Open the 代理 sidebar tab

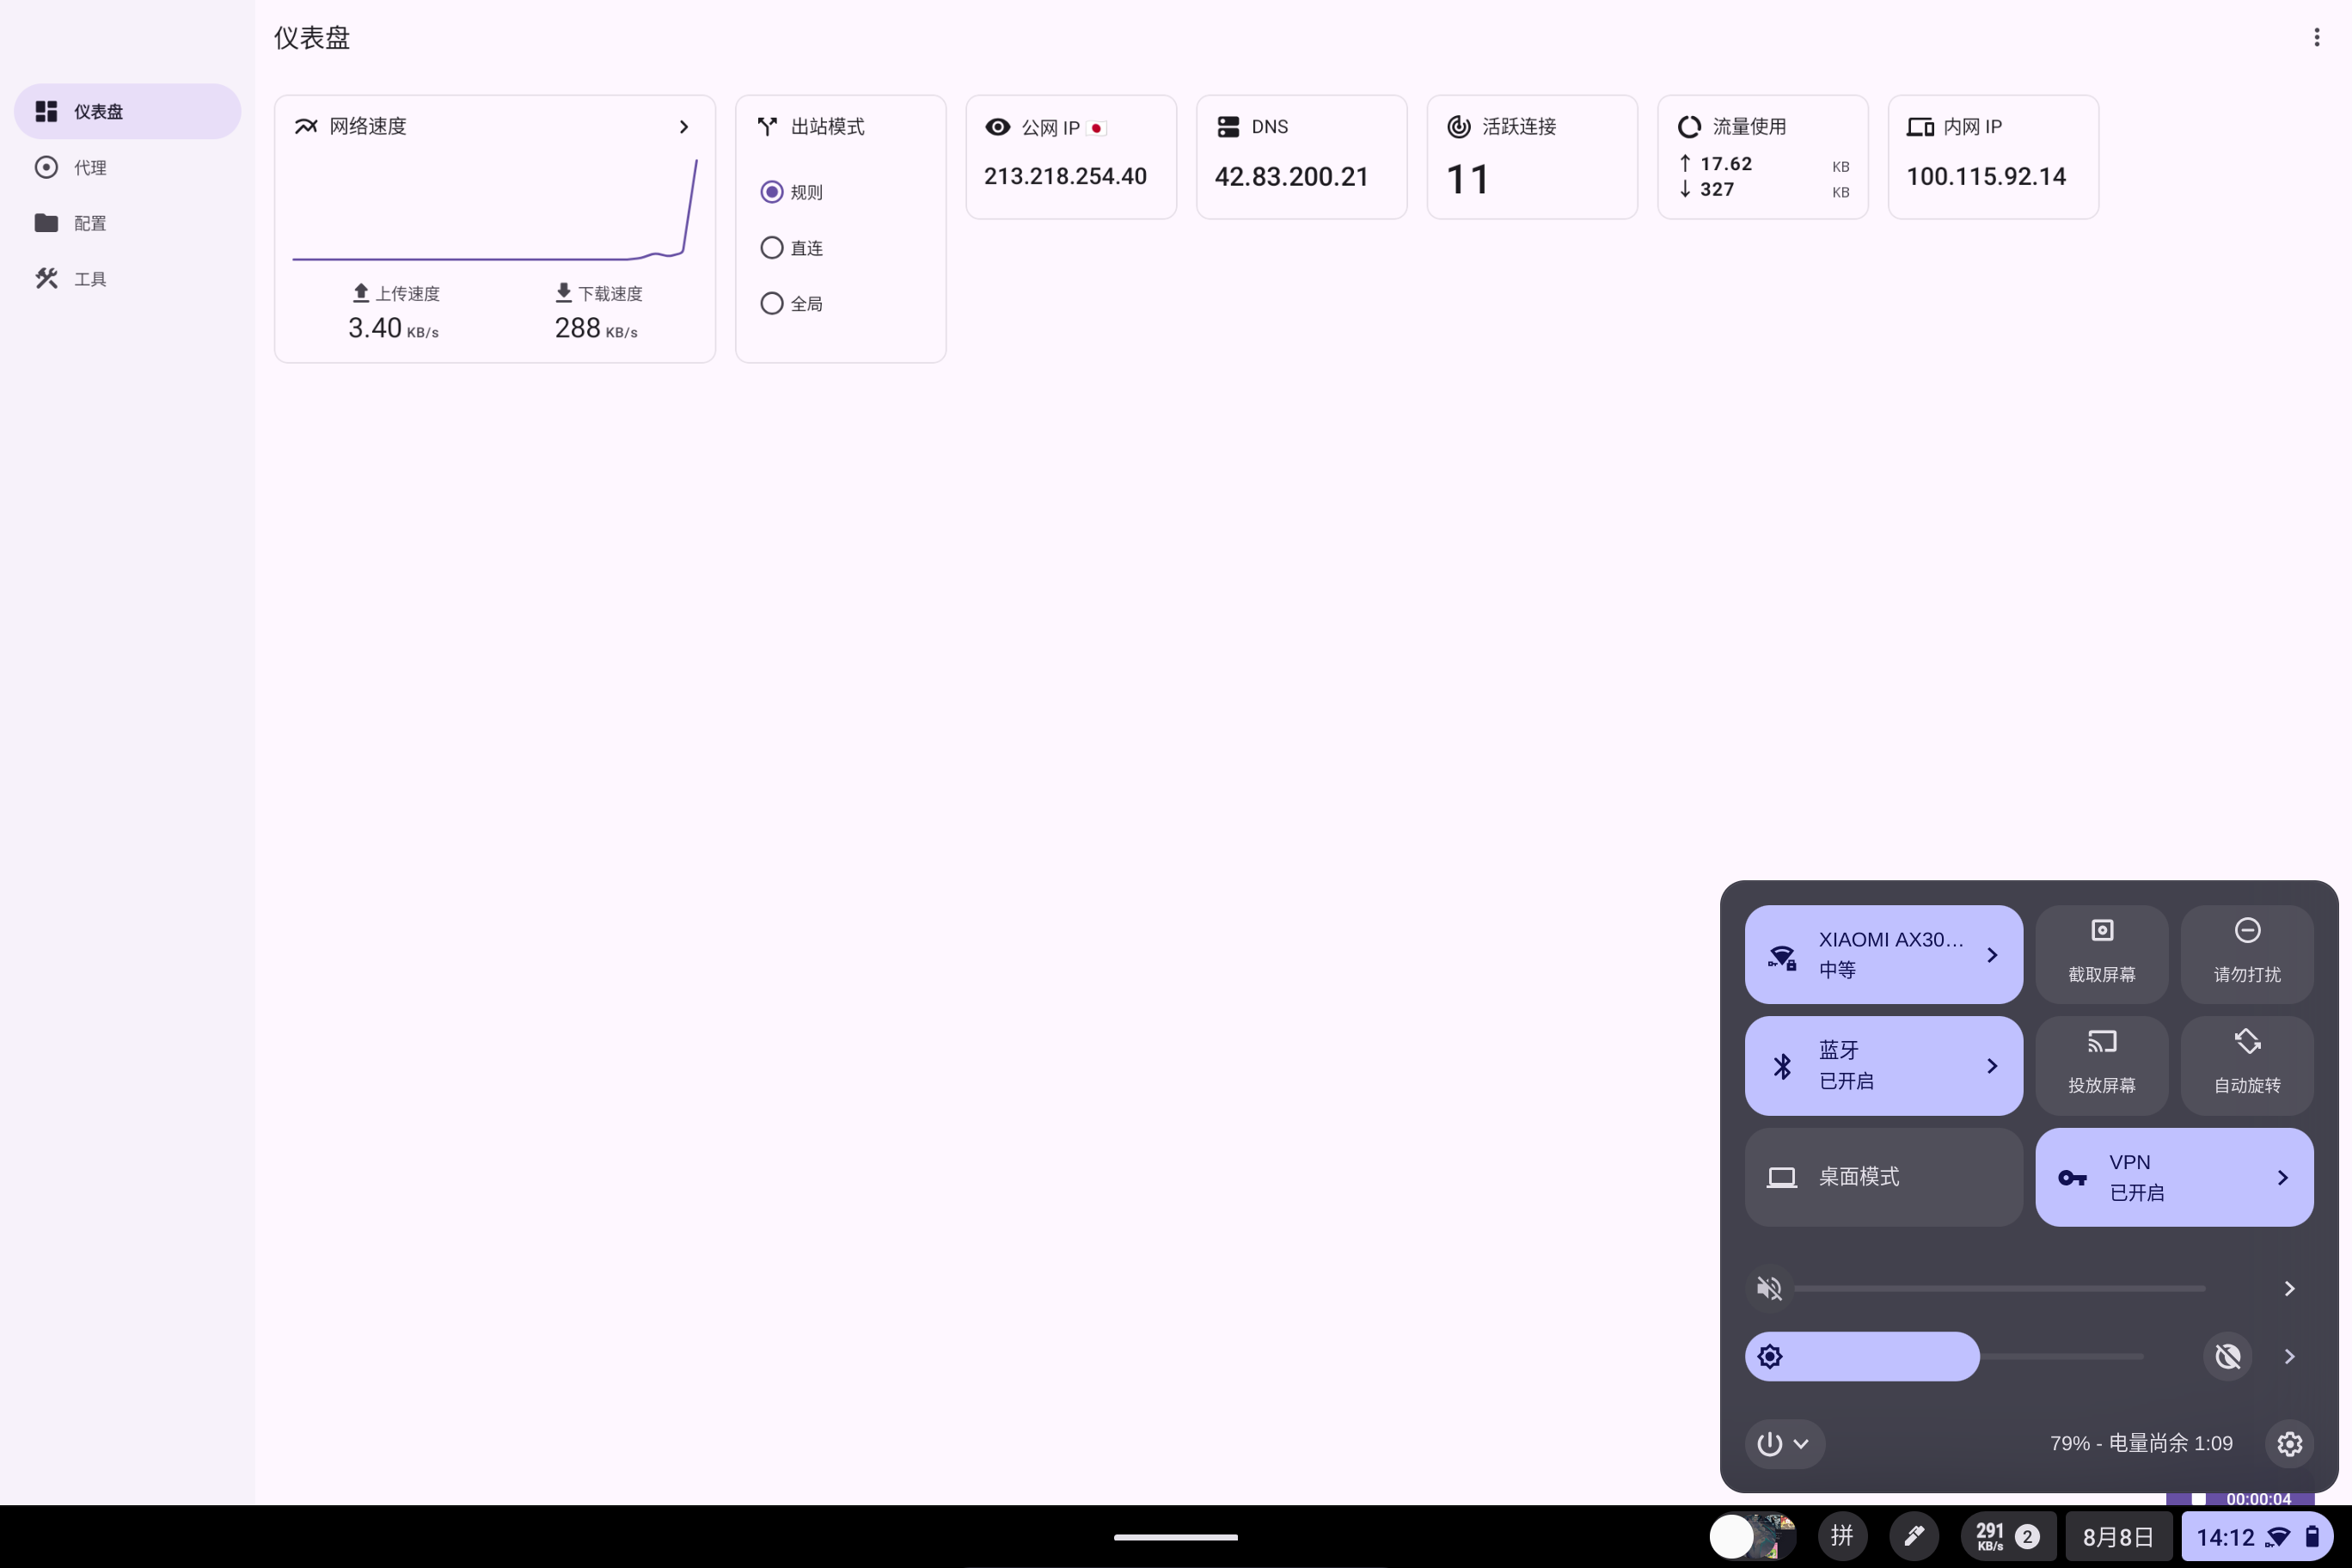90,168
